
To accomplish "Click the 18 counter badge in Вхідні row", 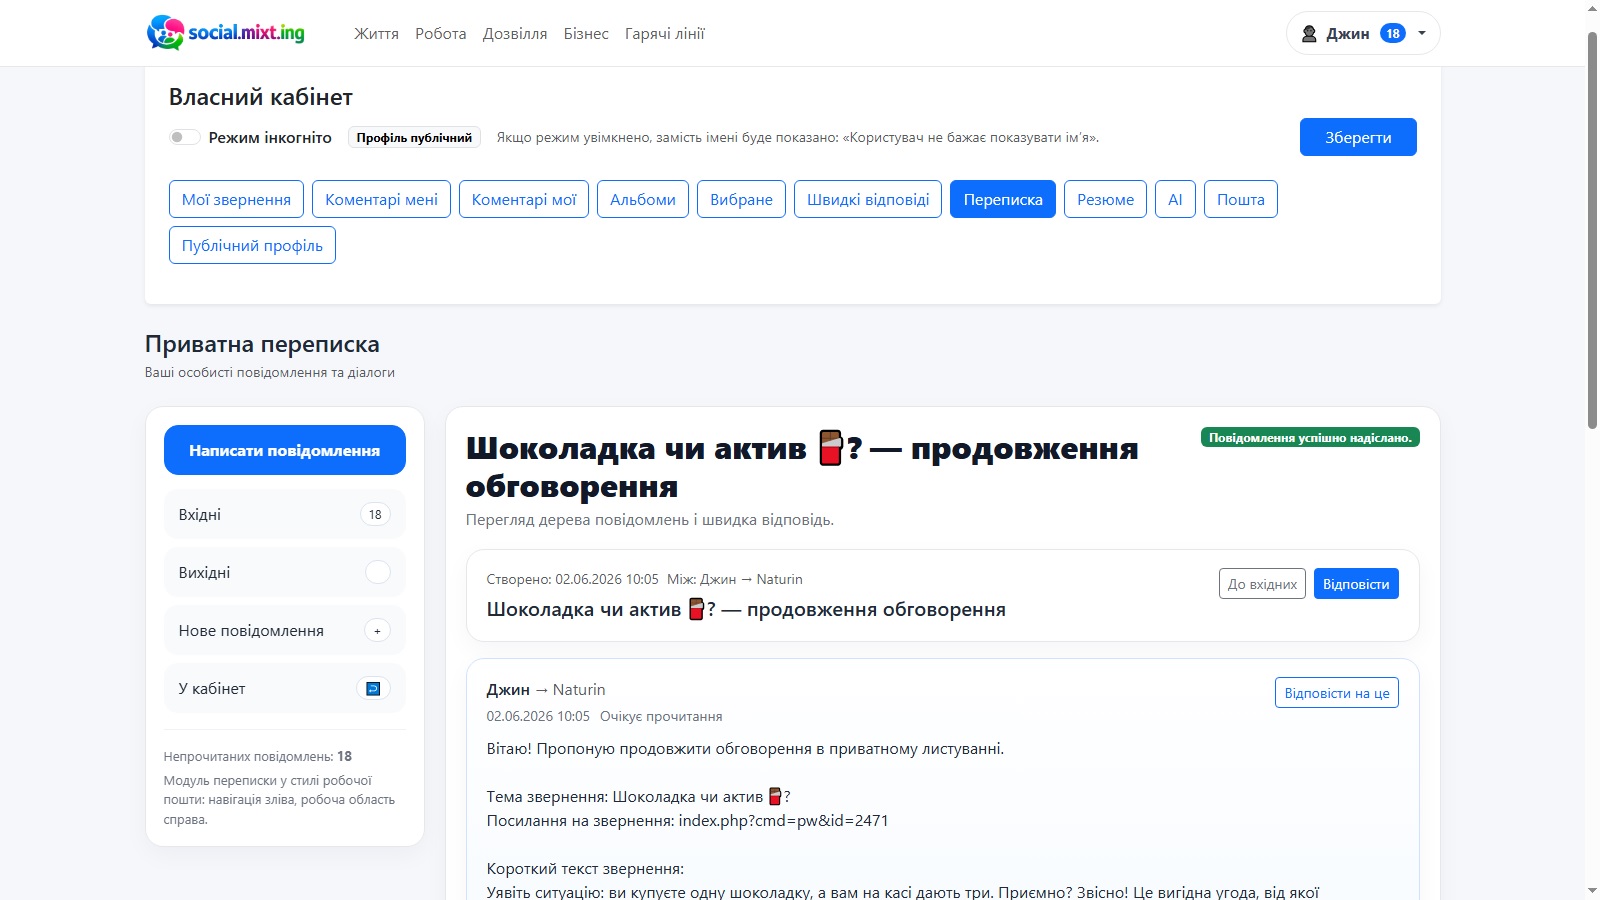I will [375, 514].
